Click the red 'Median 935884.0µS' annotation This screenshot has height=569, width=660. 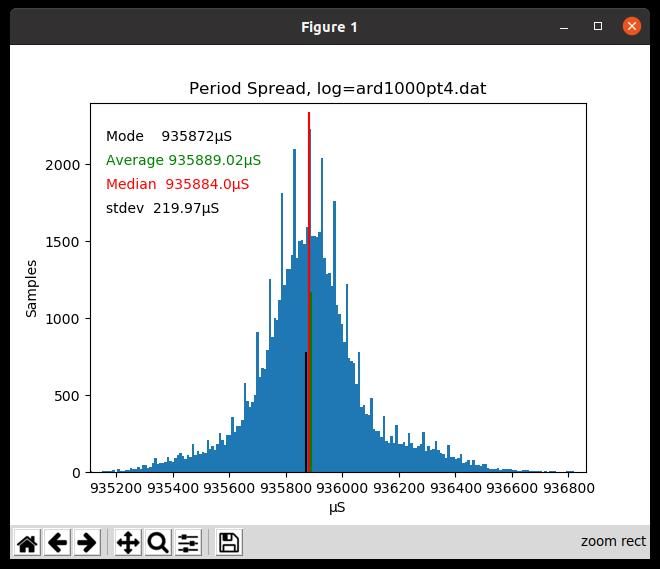(177, 184)
